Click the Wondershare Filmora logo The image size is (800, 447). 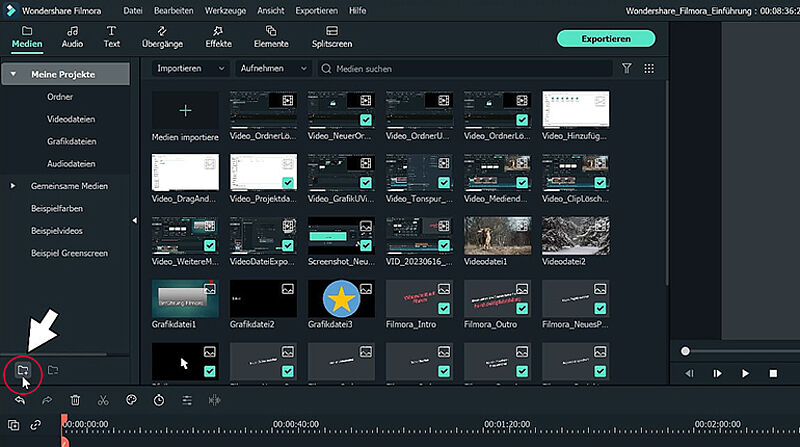[x=10, y=10]
